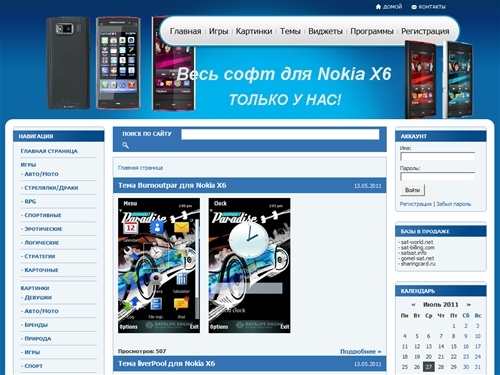This screenshot has height=375, width=500.
Task: Click the Пароль password field
Action: pos(437,176)
